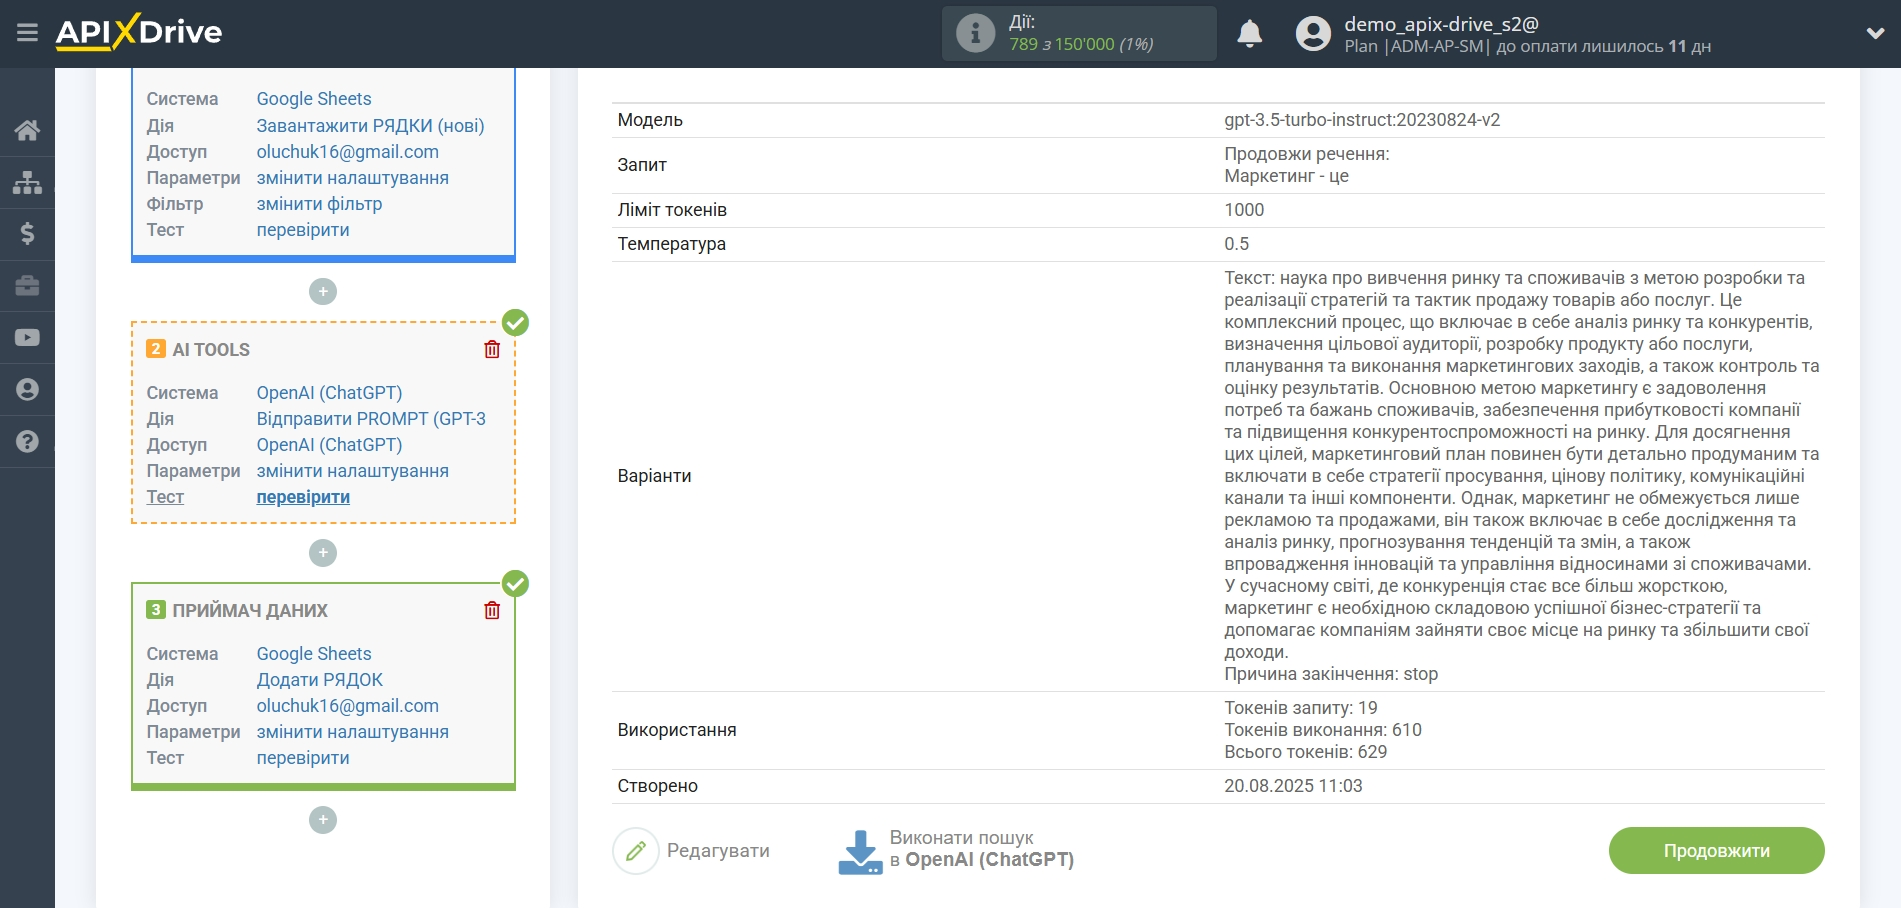Click the Створено date 20.08.2025 11:03
1901x908 pixels.
click(1293, 786)
